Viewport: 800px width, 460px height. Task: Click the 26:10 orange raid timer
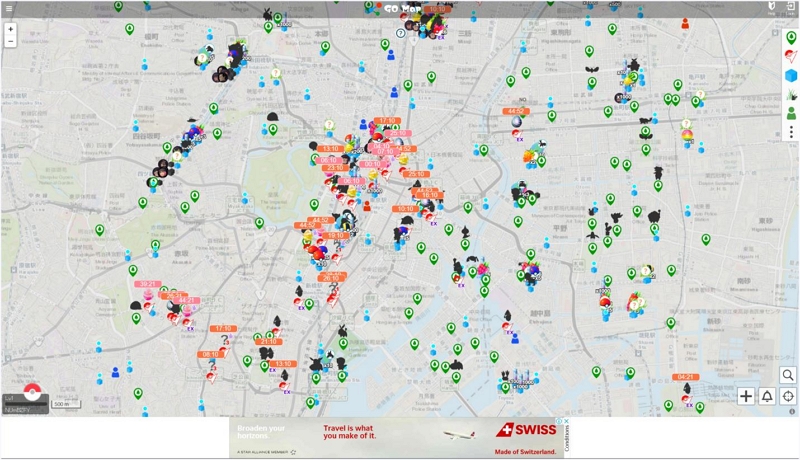(x=331, y=278)
